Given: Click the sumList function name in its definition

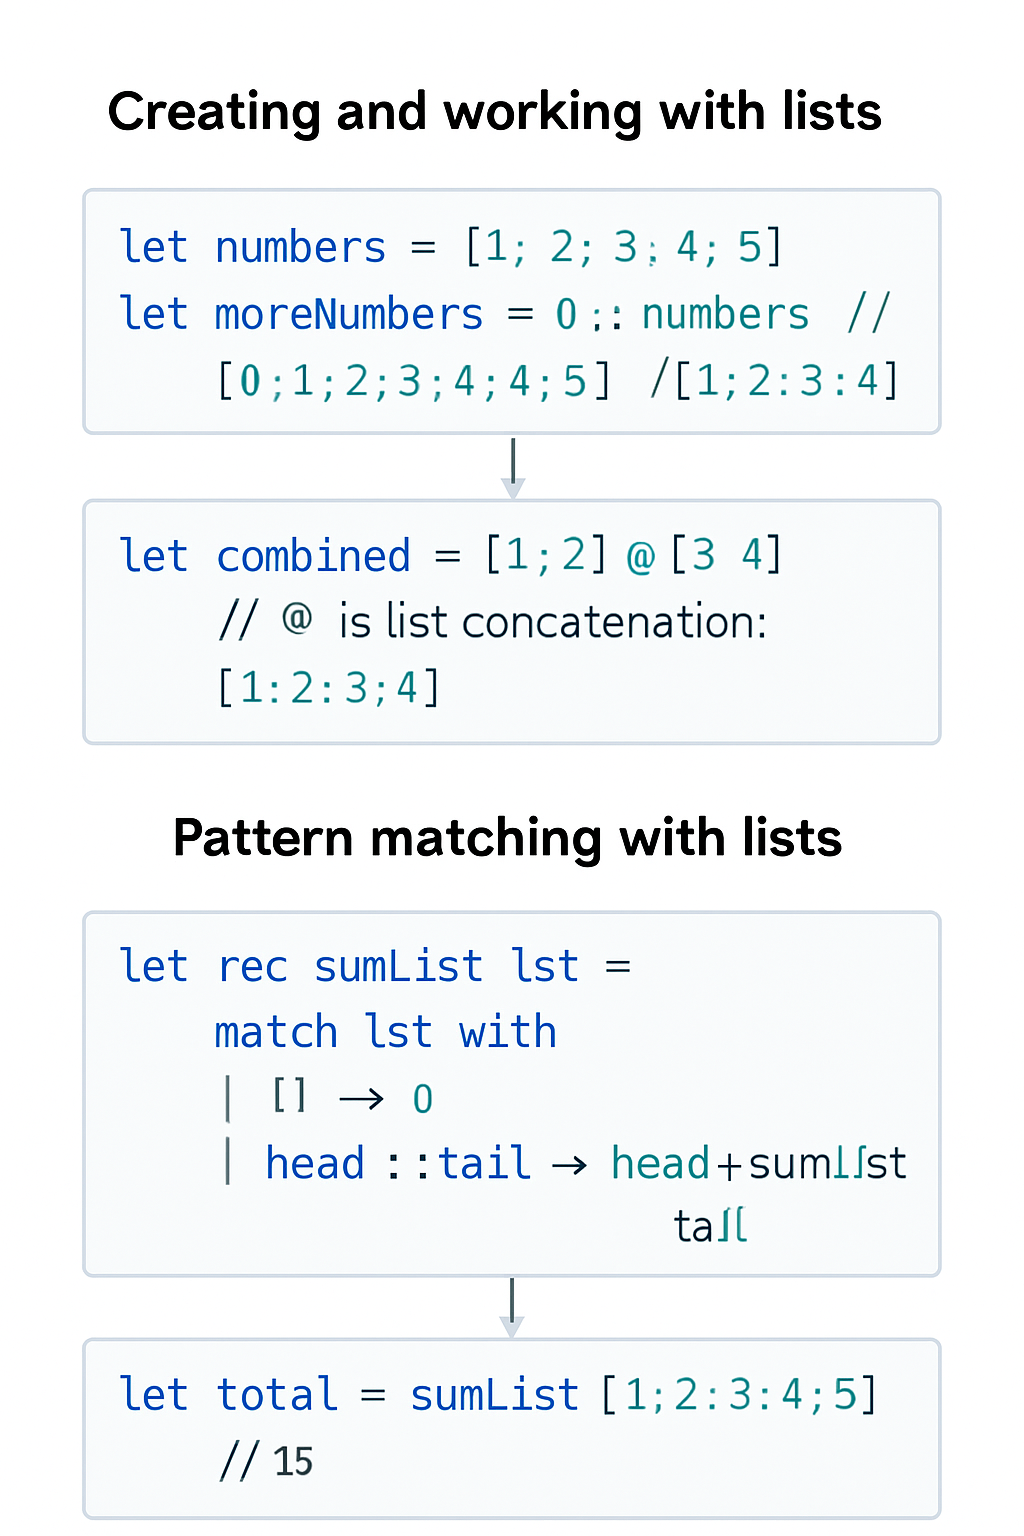Looking at the screenshot, I should pyautogui.click(x=398, y=967).
